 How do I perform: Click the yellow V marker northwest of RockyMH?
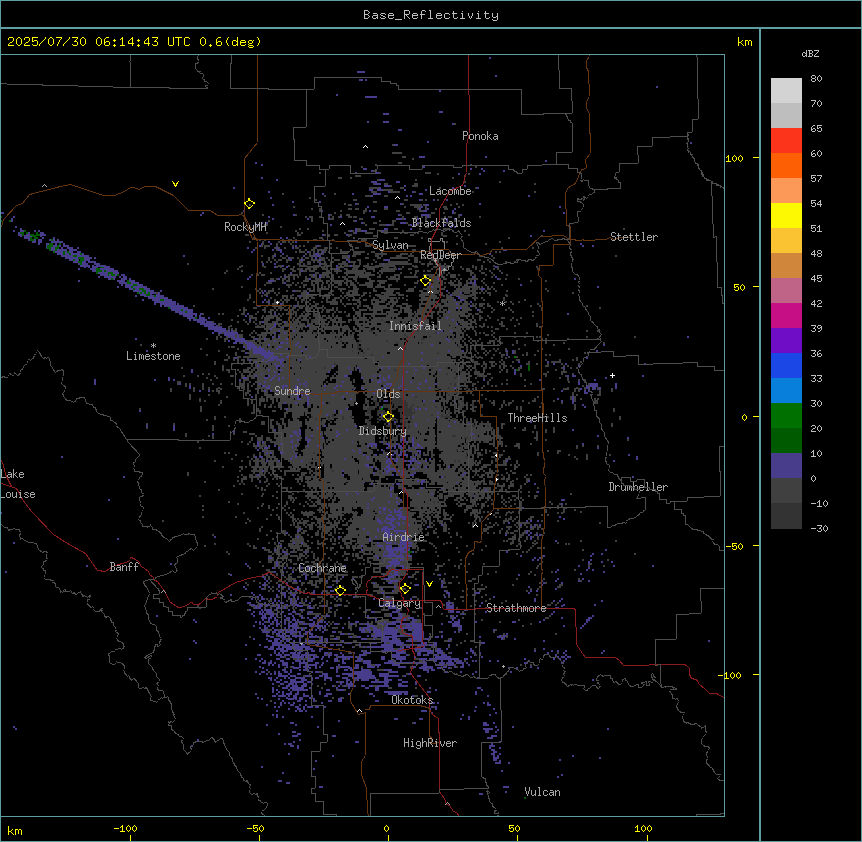(175, 184)
